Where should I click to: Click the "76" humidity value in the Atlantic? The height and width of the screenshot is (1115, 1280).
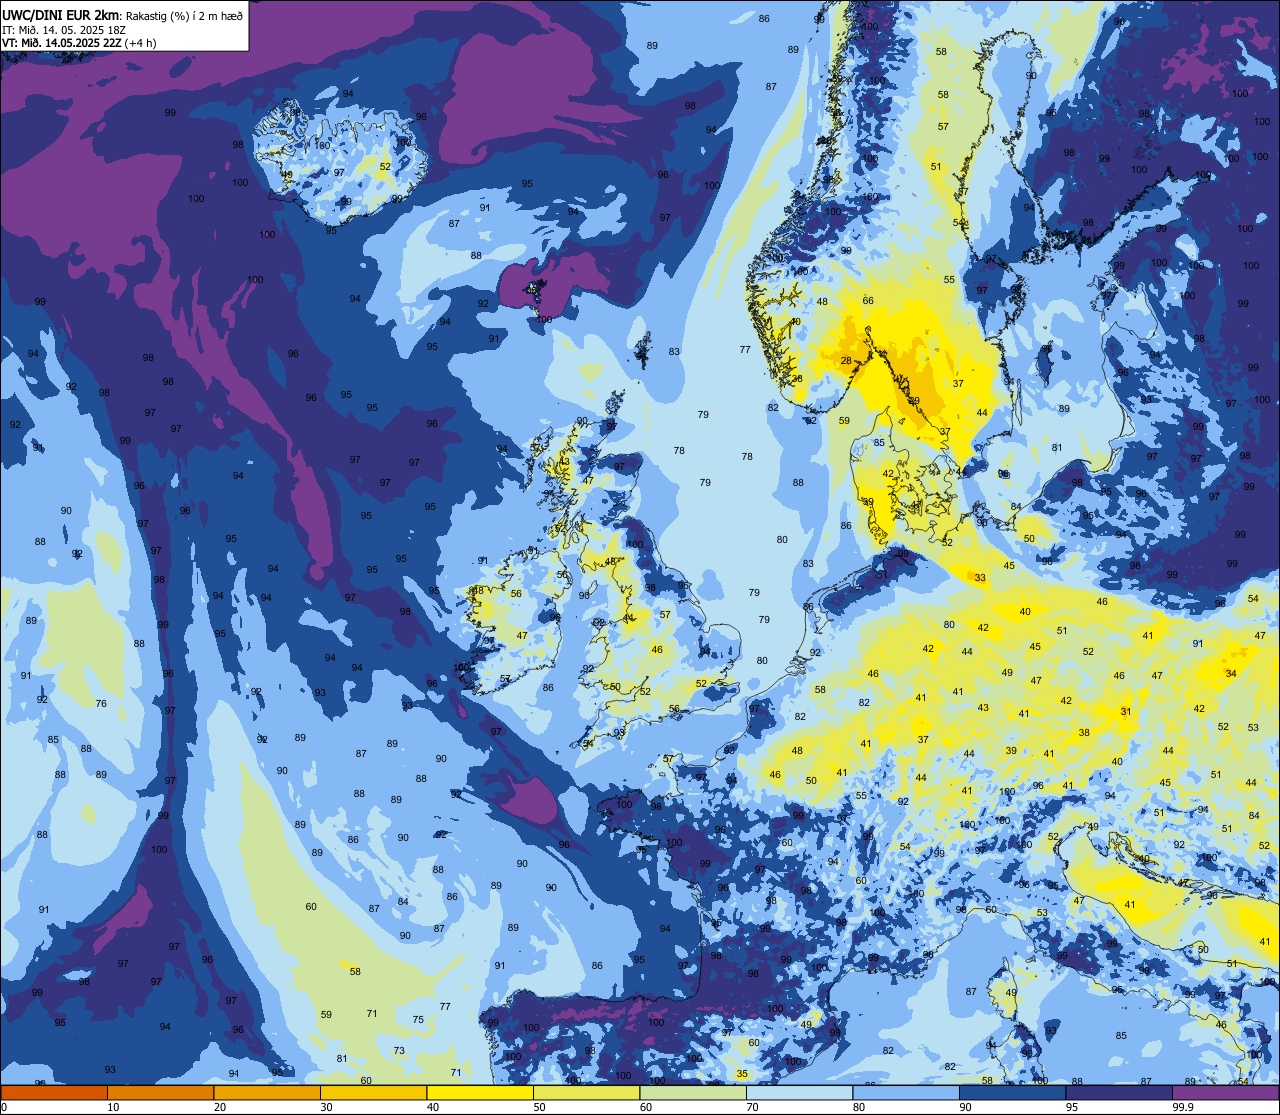point(101,704)
